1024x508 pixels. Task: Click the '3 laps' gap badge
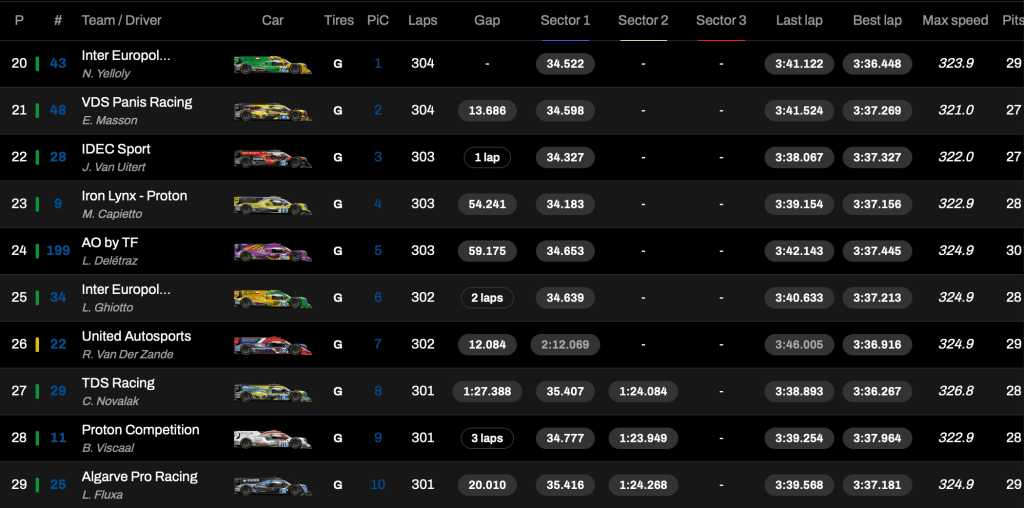(487, 438)
